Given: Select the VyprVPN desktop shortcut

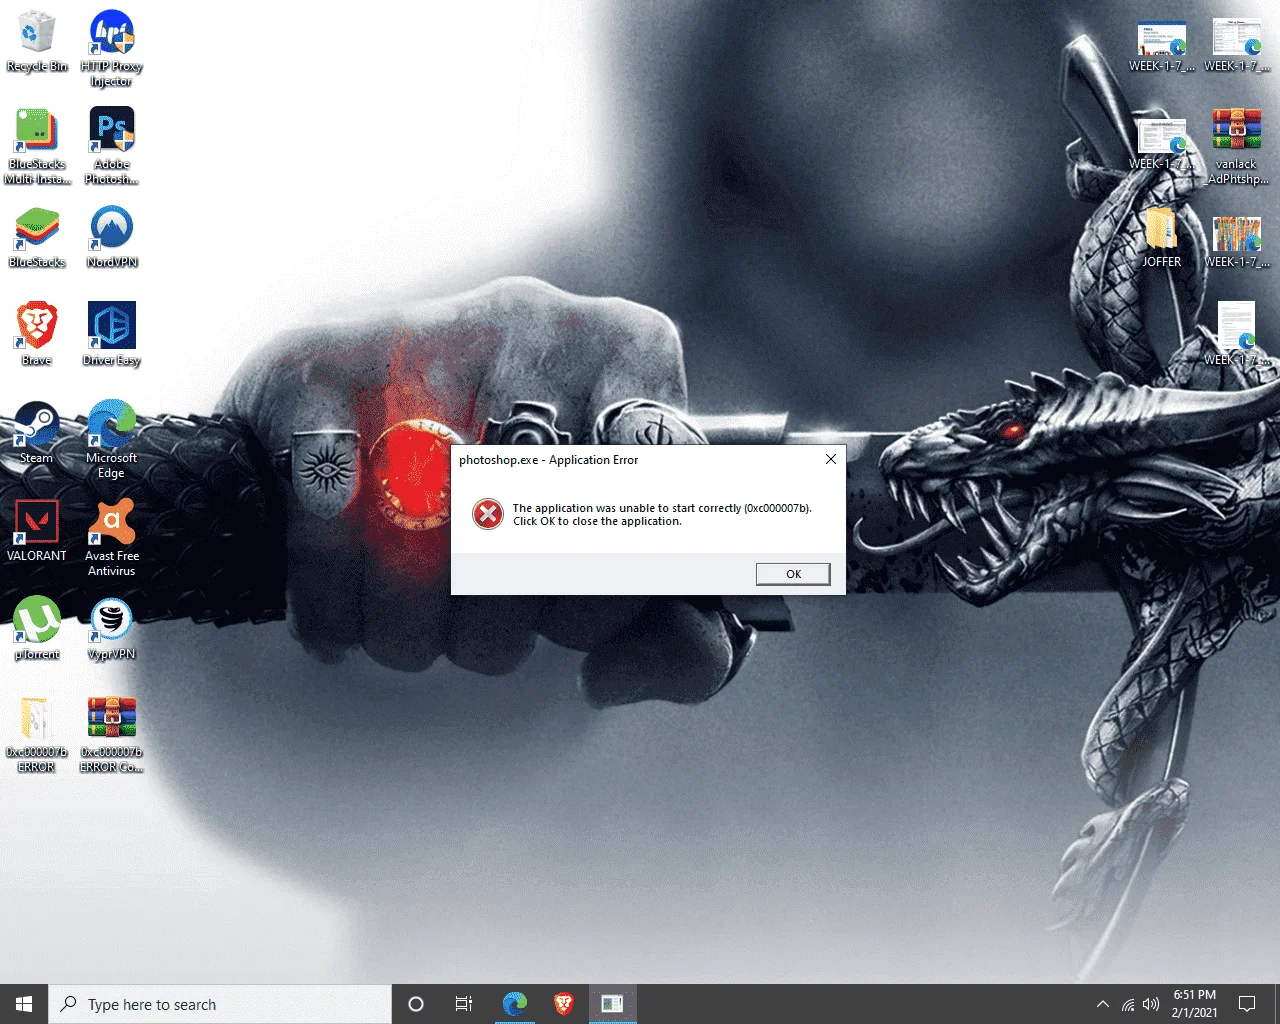Looking at the screenshot, I should point(112,629).
